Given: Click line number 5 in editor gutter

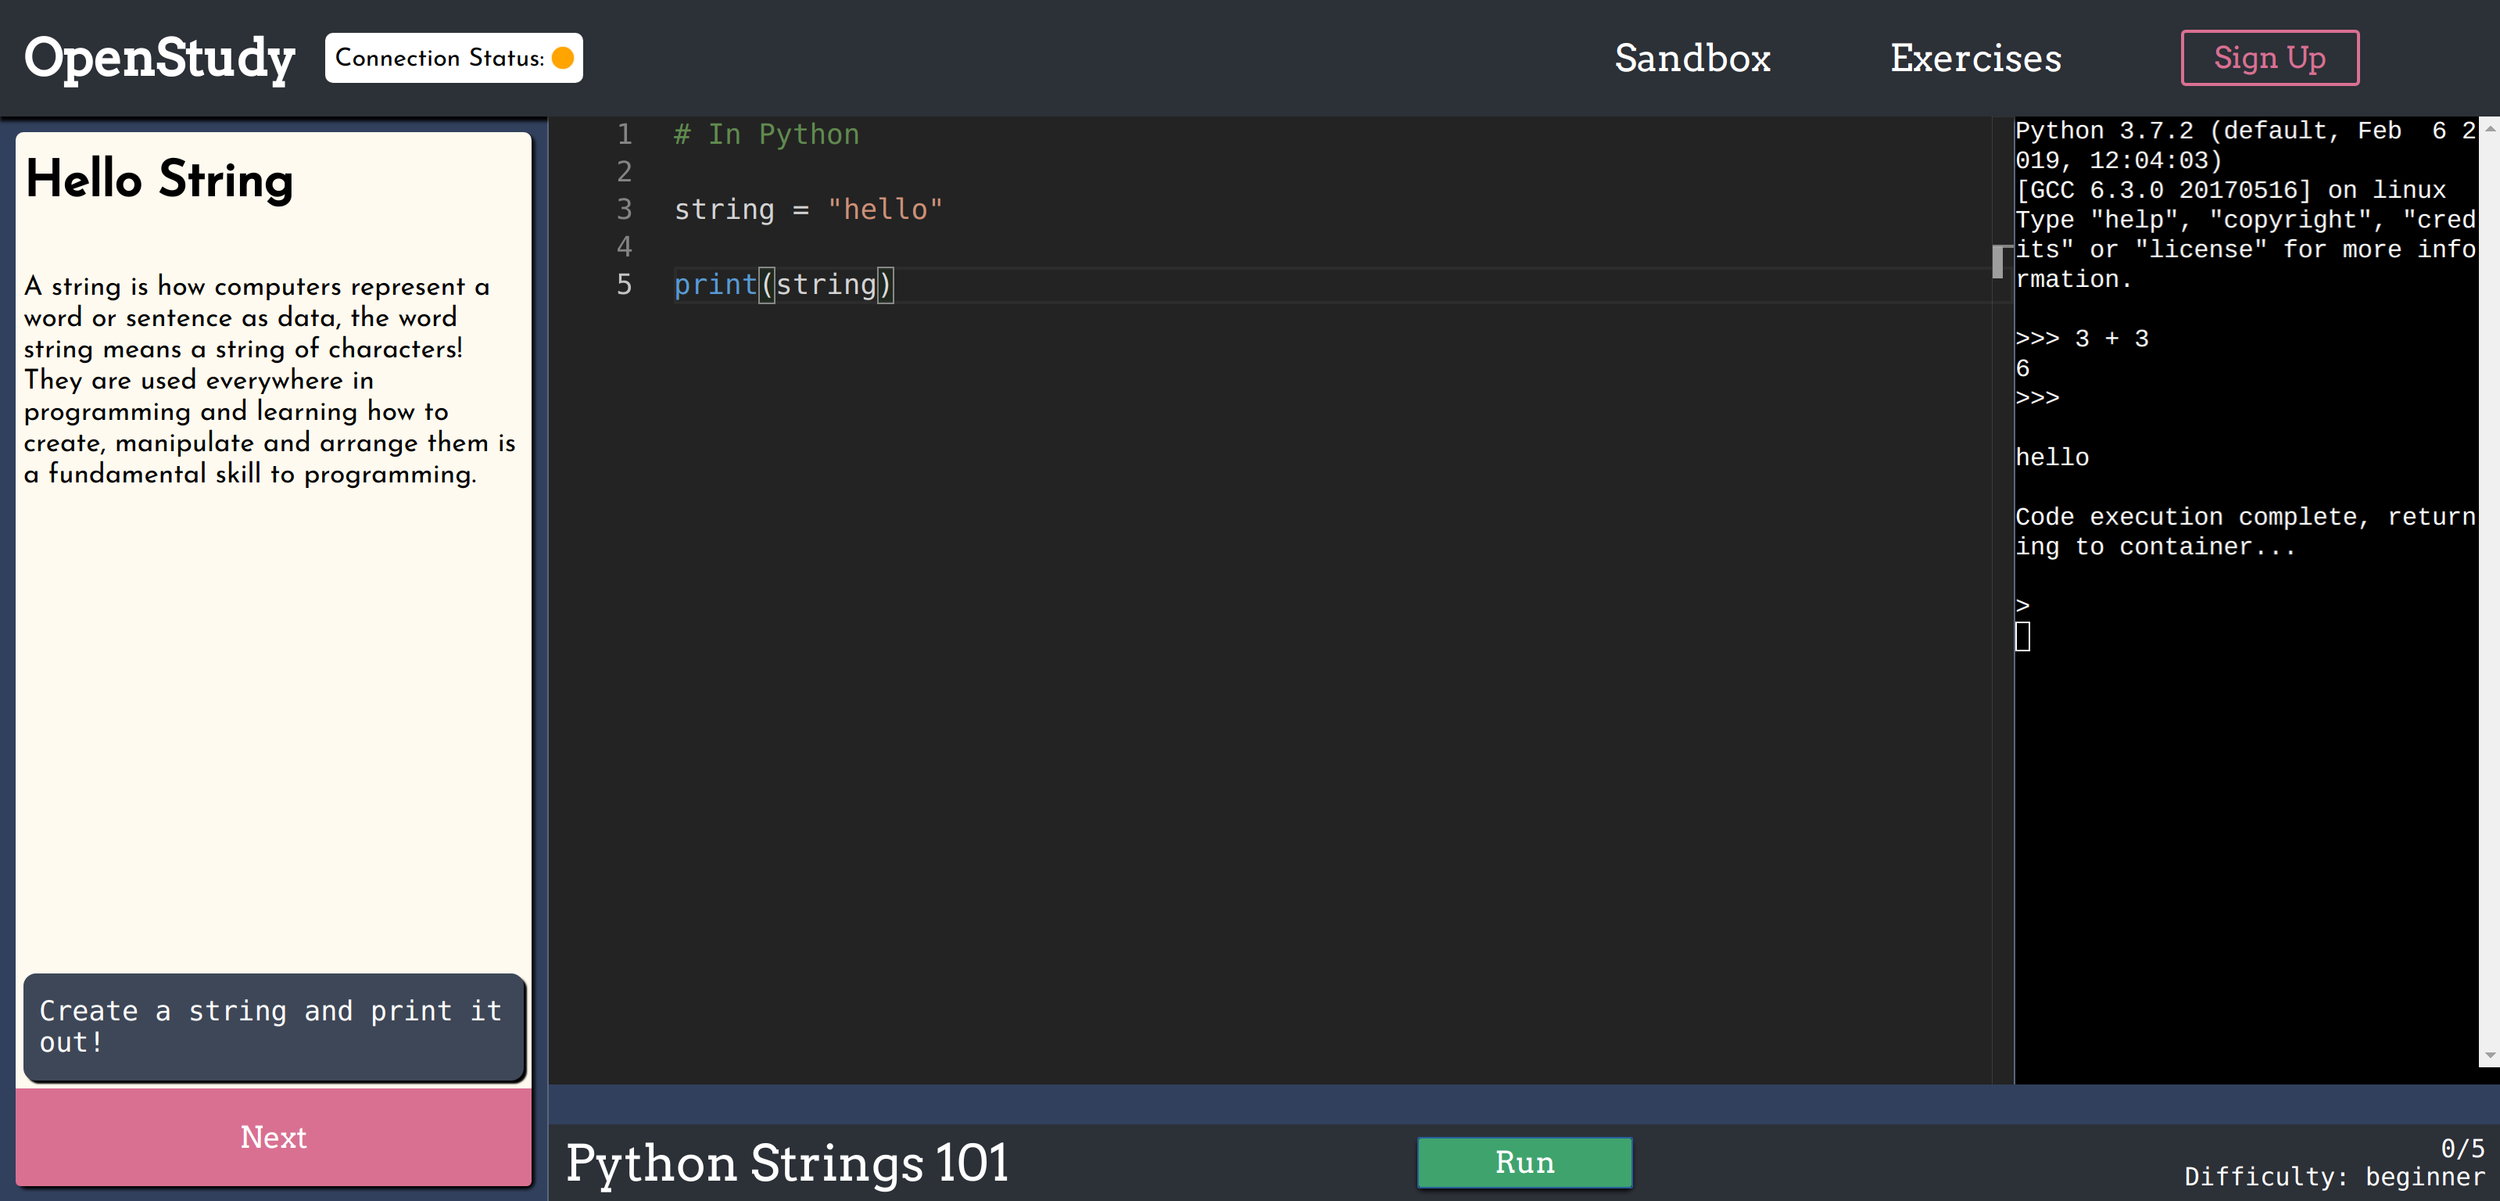Looking at the screenshot, I should [x=624, y=285].
